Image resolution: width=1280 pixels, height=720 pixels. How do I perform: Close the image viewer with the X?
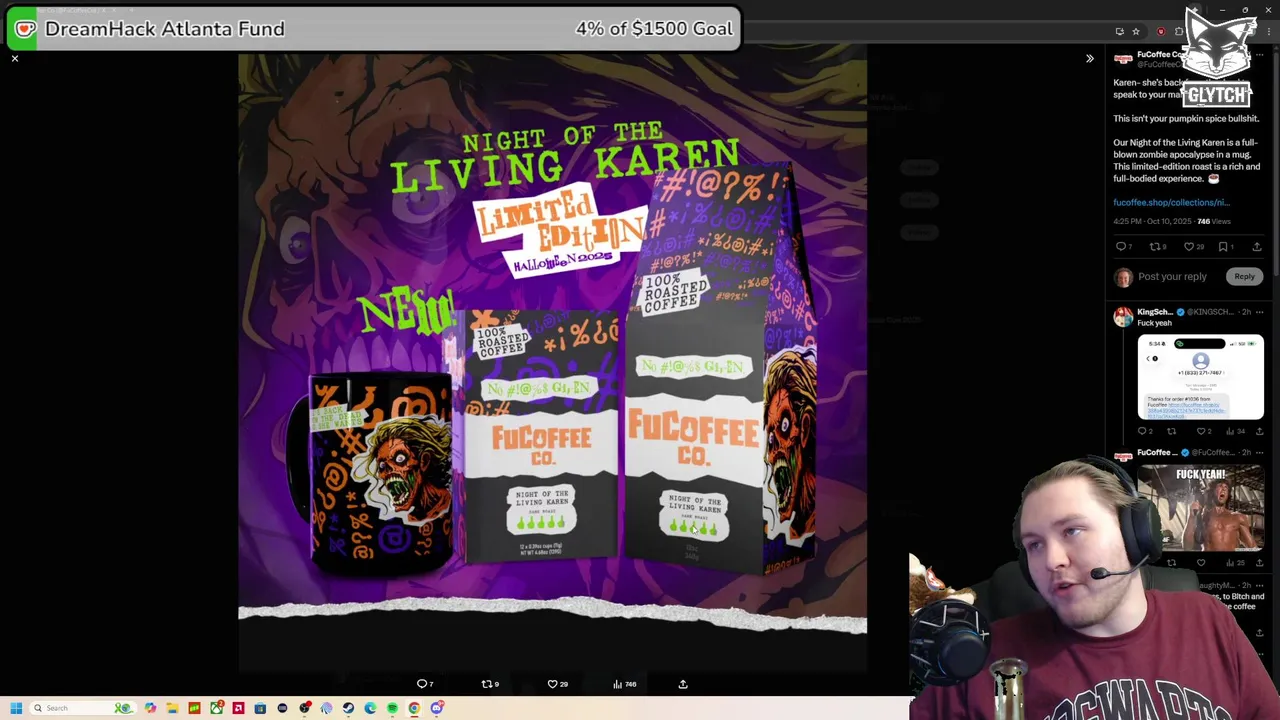(15, 59)
